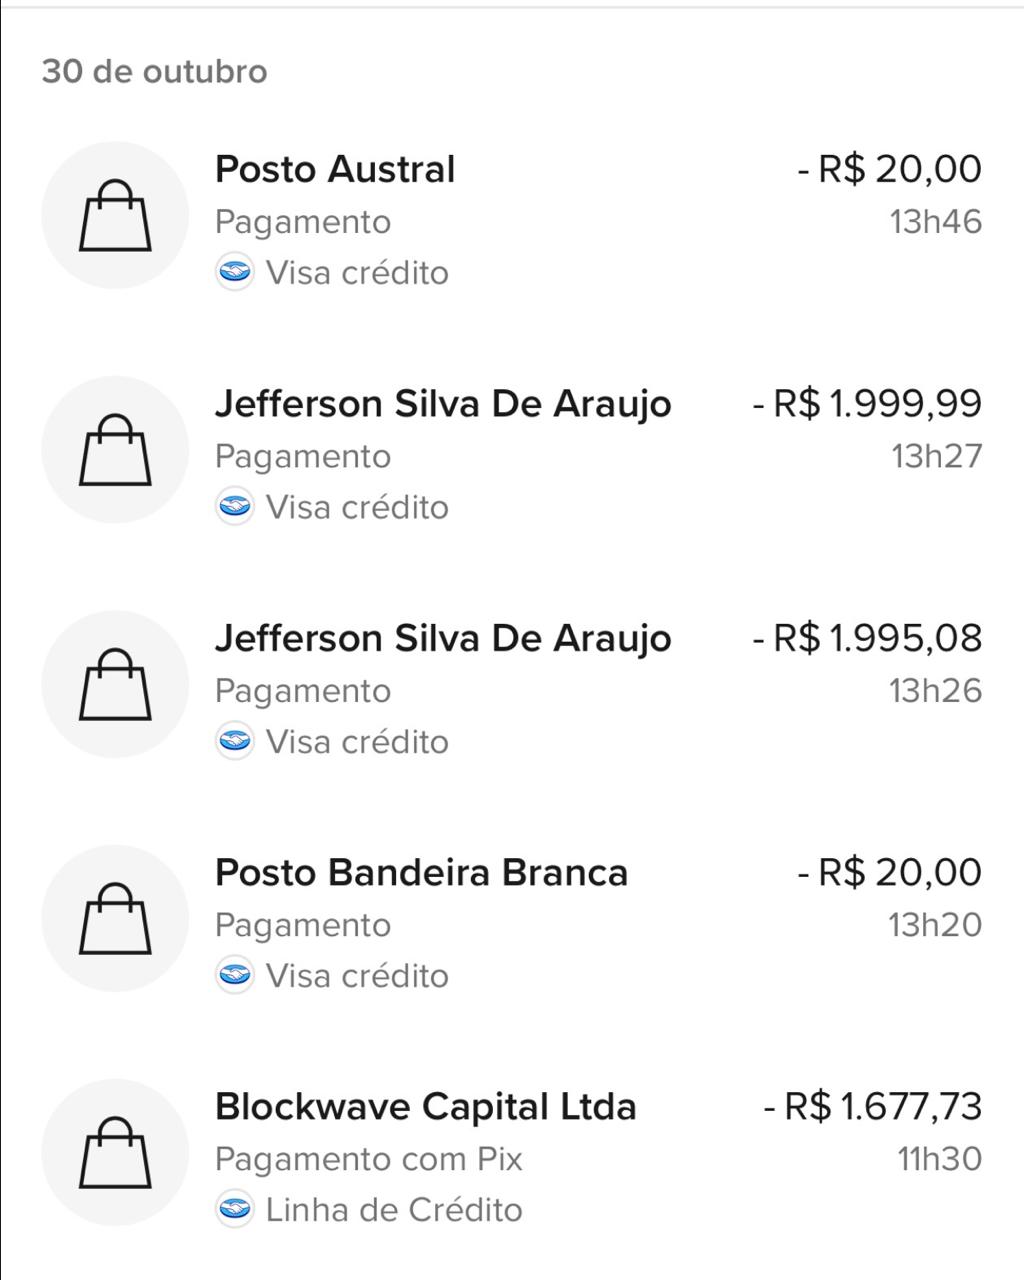Tap Mercado Pago icon under Posto Bandeira Branca
The width and height of the screenshot is (1024, 1280).
tap(234, 975)
